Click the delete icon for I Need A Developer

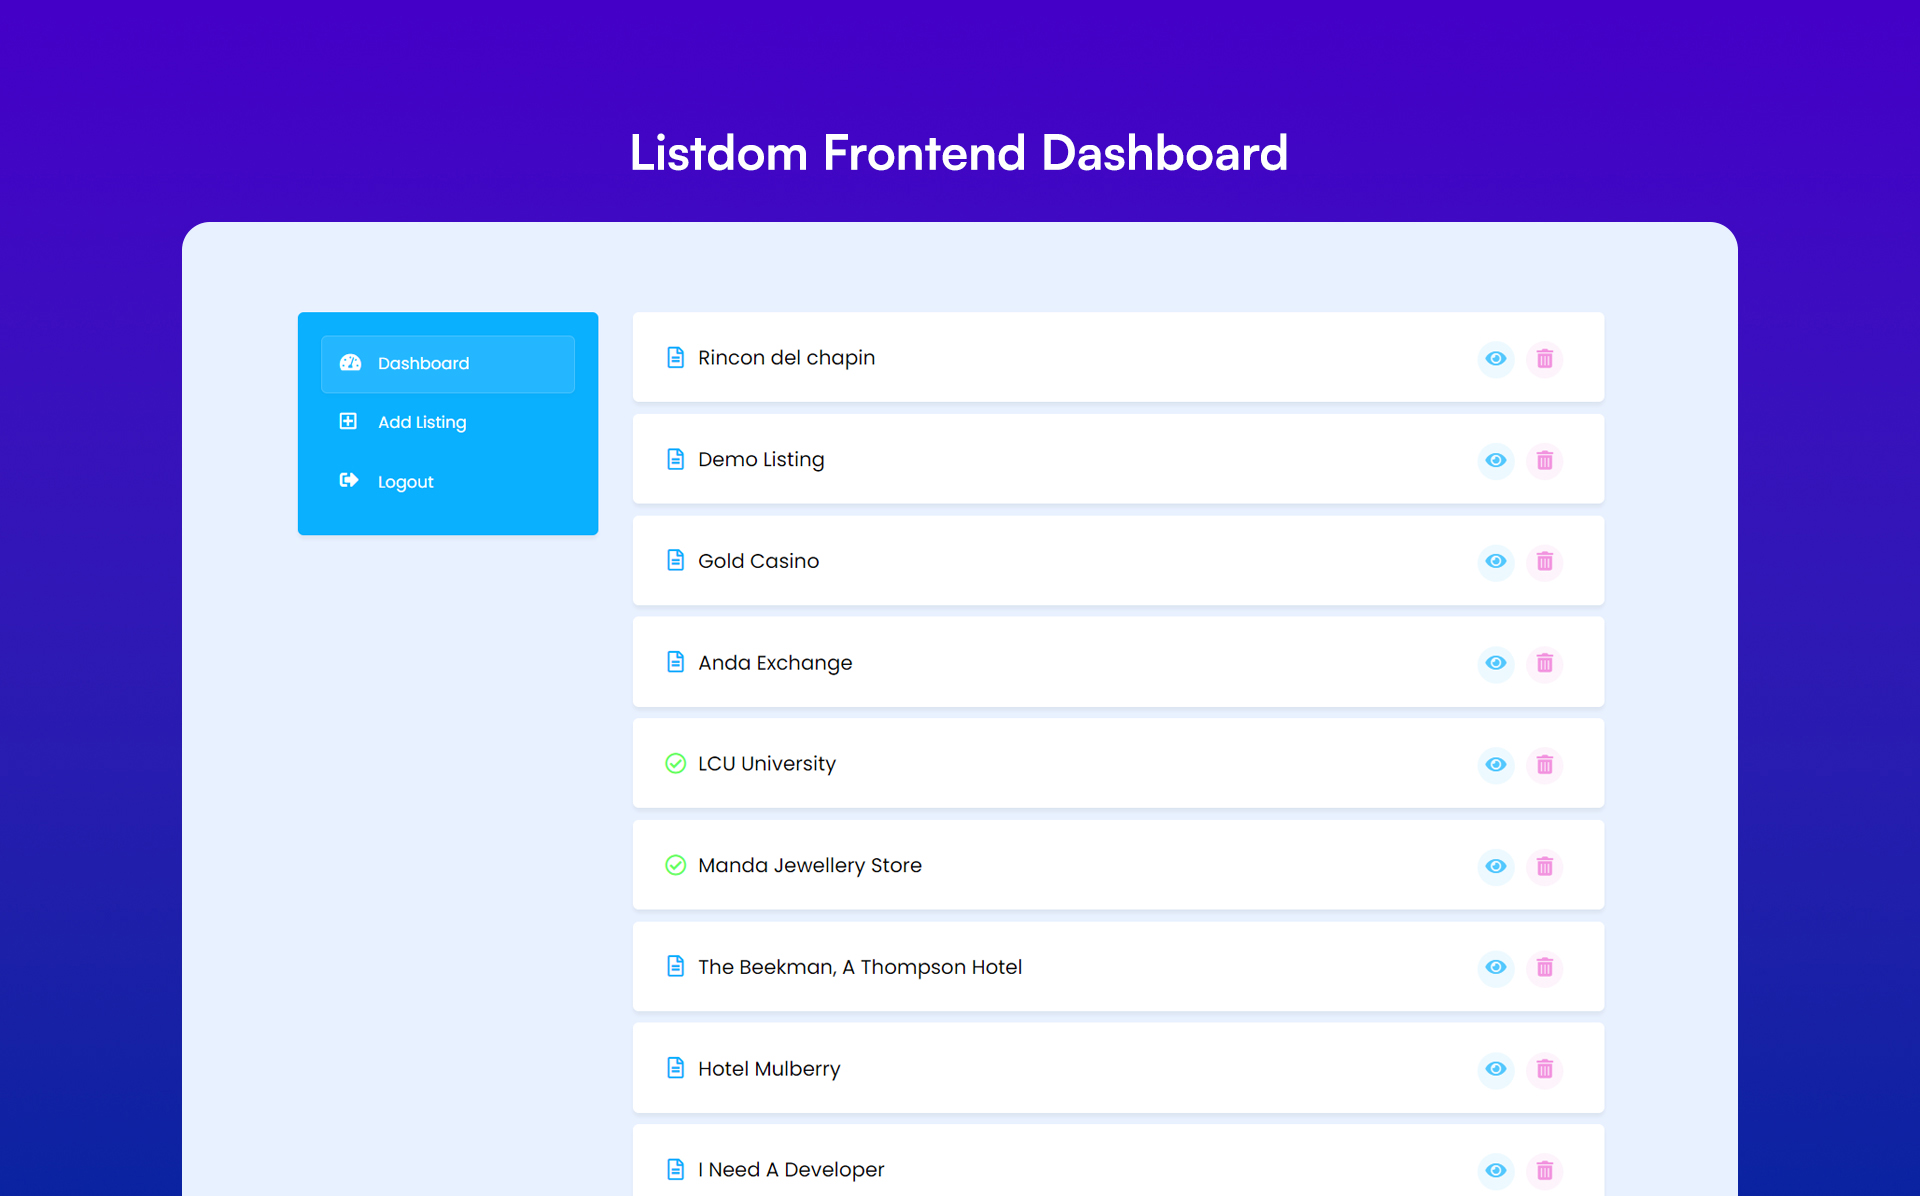[1545, 1170]
